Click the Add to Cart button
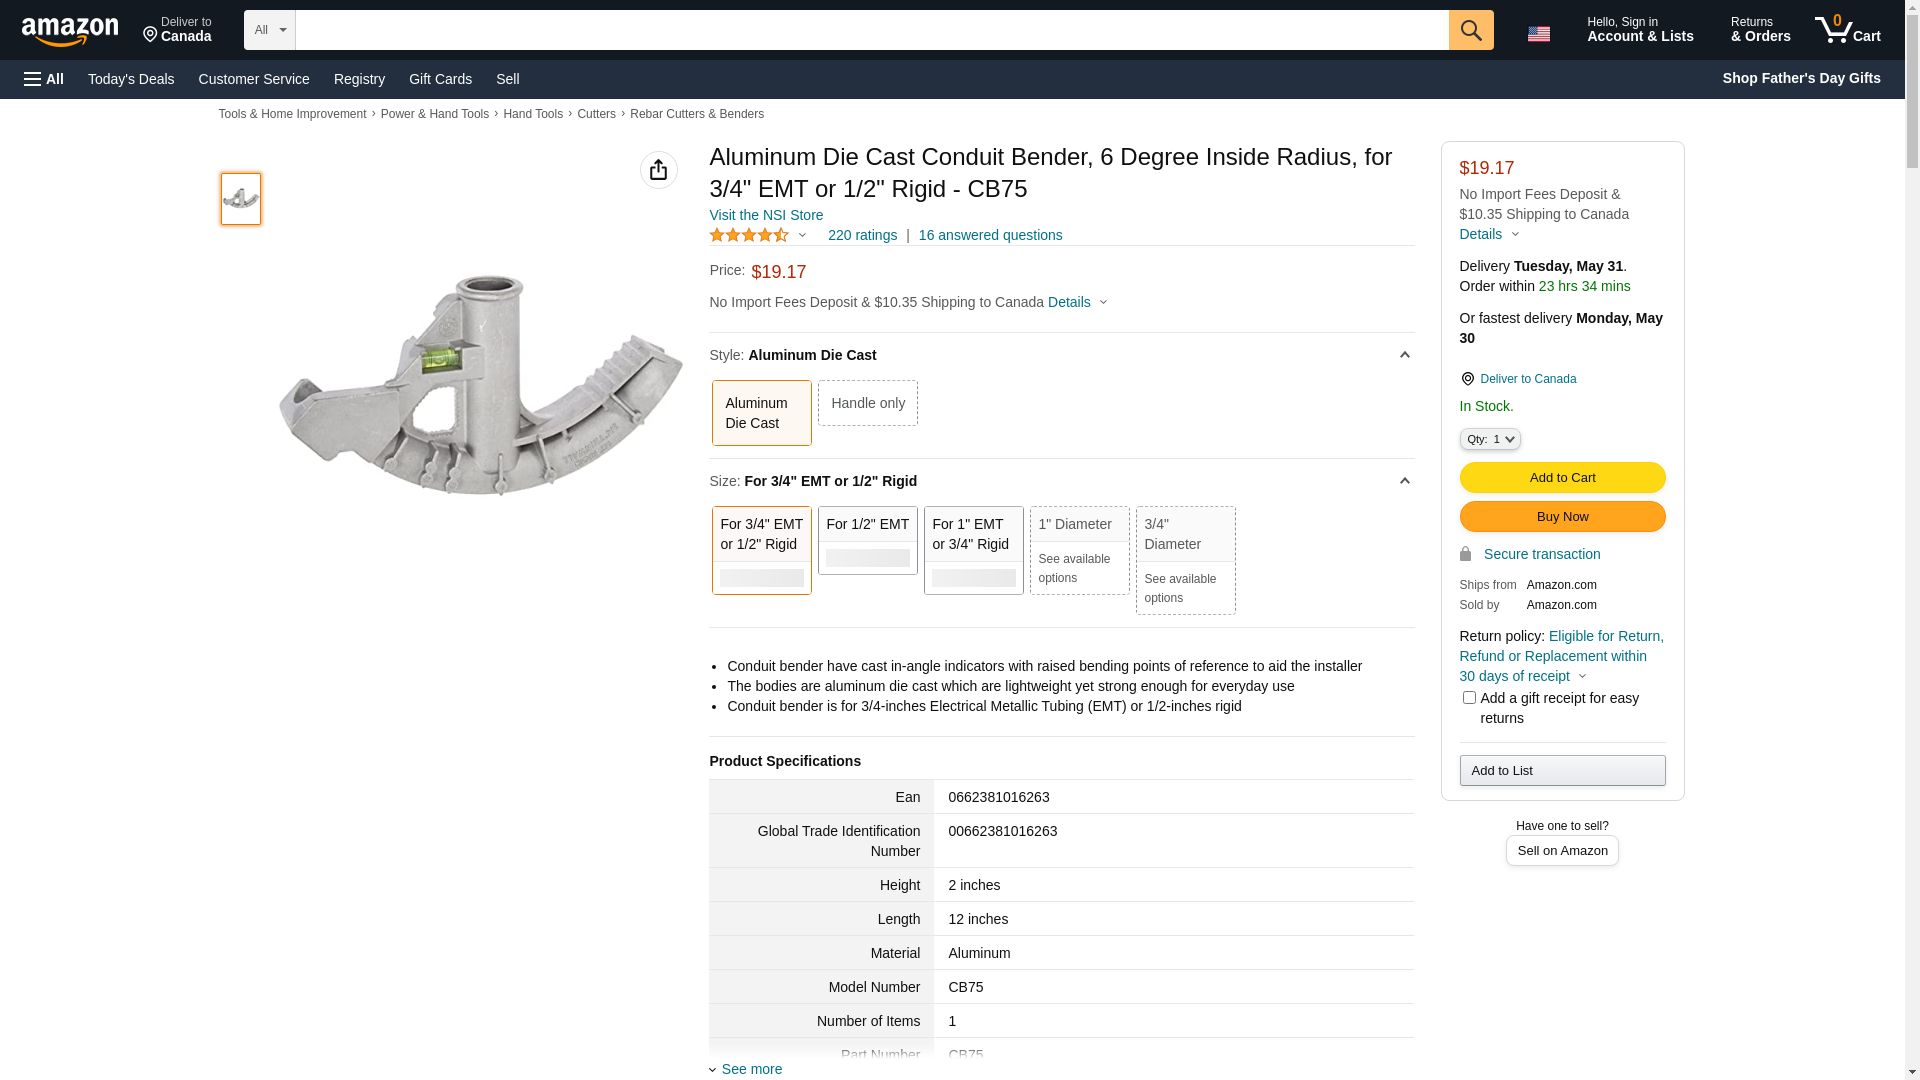1920x1080 pixels. (x=1562, y=478)
